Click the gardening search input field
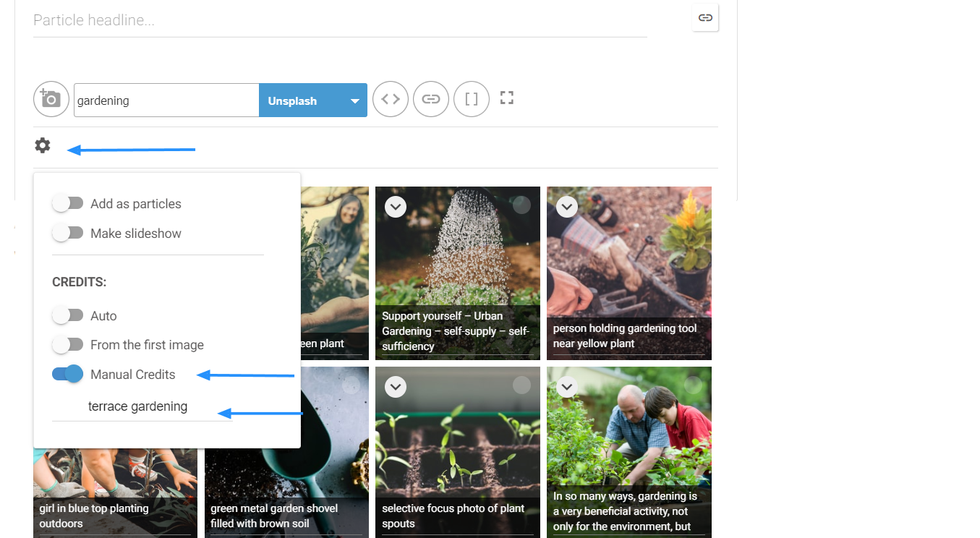The height and width of the screenshot is (538, 980). pyautogui.click(x=166, y=101)
